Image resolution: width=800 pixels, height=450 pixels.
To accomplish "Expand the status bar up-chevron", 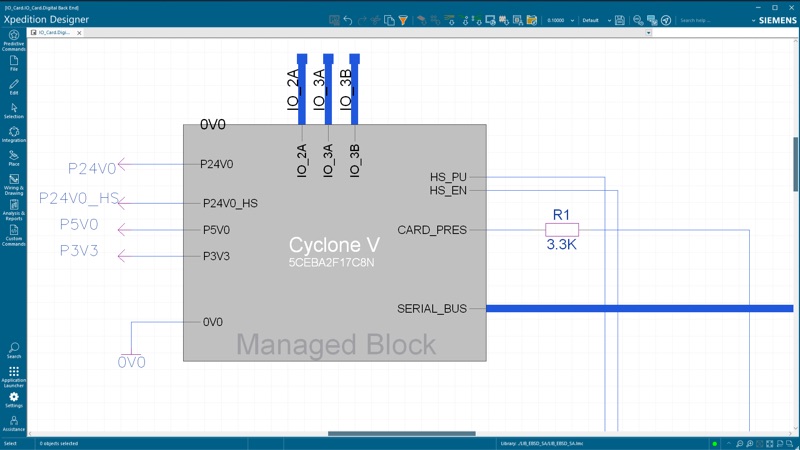I will point(729,444).
